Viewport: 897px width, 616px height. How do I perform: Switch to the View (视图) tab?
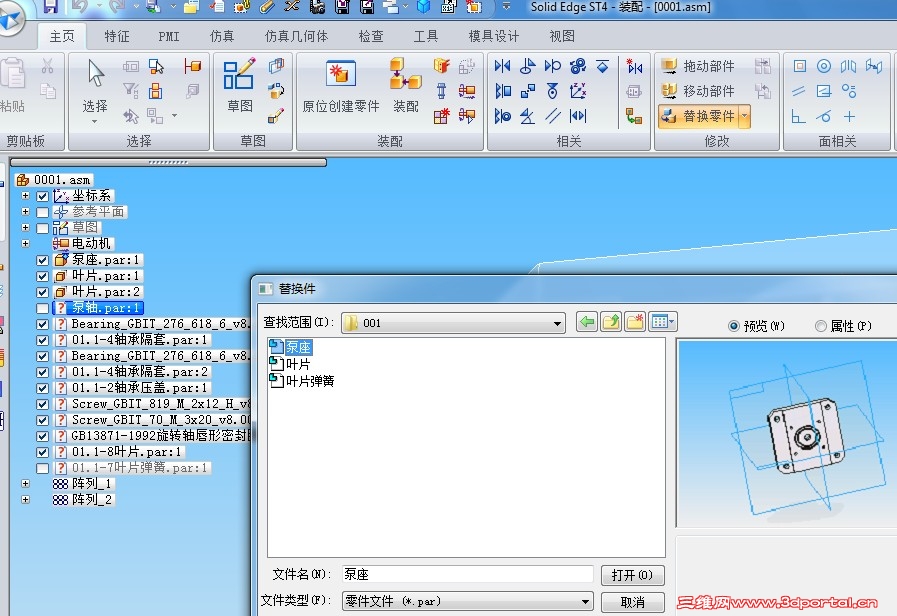562,36
